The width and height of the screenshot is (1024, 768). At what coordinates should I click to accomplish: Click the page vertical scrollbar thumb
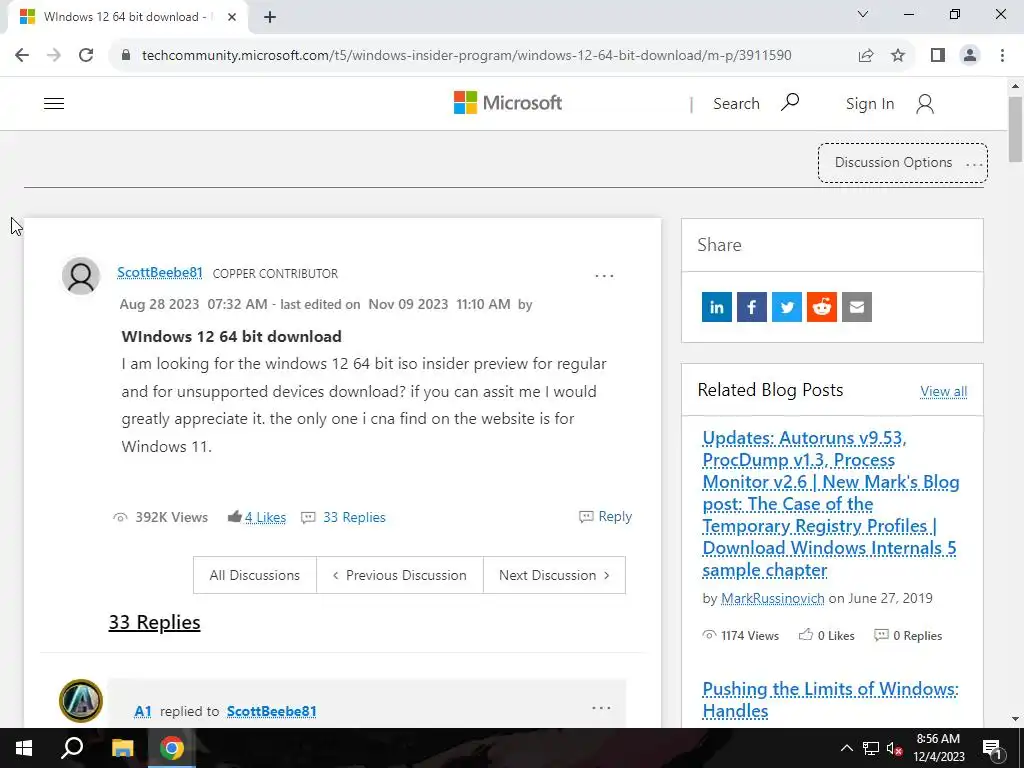coord(1015,129)
